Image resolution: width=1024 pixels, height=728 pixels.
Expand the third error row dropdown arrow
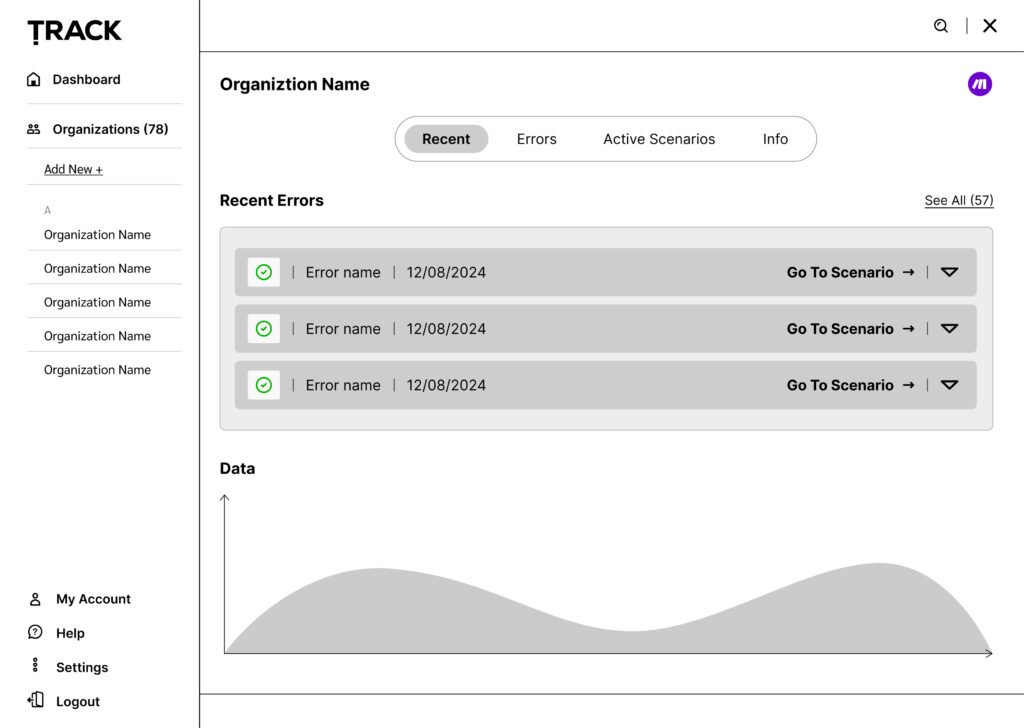tap(950, 385)
